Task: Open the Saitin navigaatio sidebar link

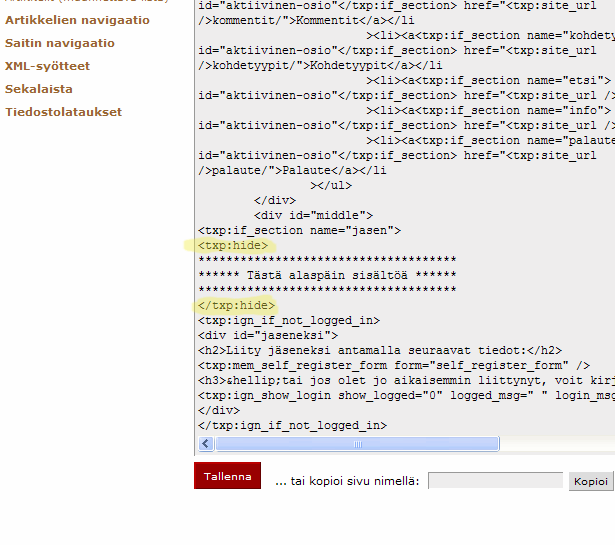Action: click(x=60, y=43)
